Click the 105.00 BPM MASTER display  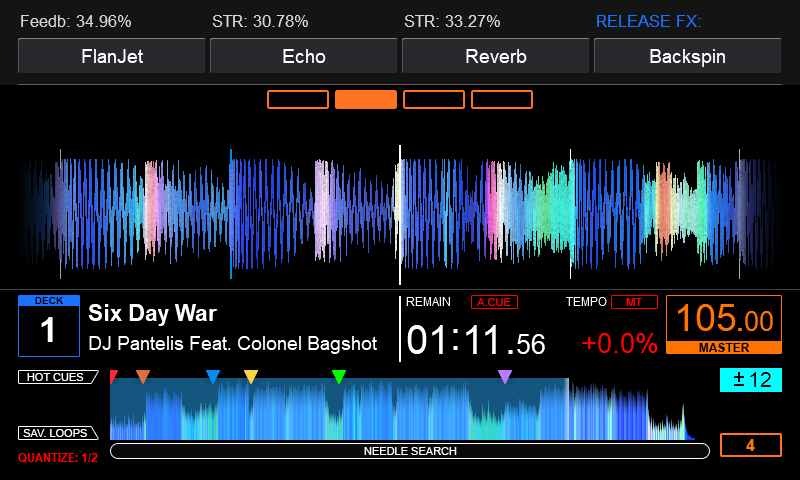tap(724, 324)
